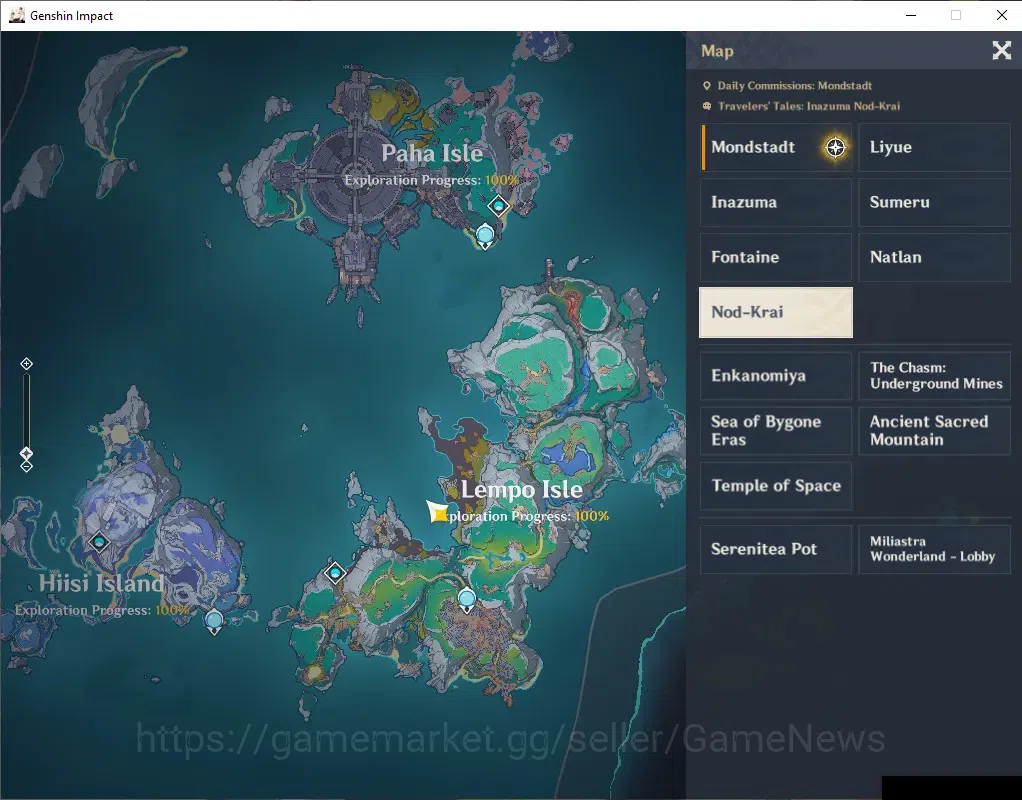
Task: Open the Natlan map
Action: click(x=934, y=258)
